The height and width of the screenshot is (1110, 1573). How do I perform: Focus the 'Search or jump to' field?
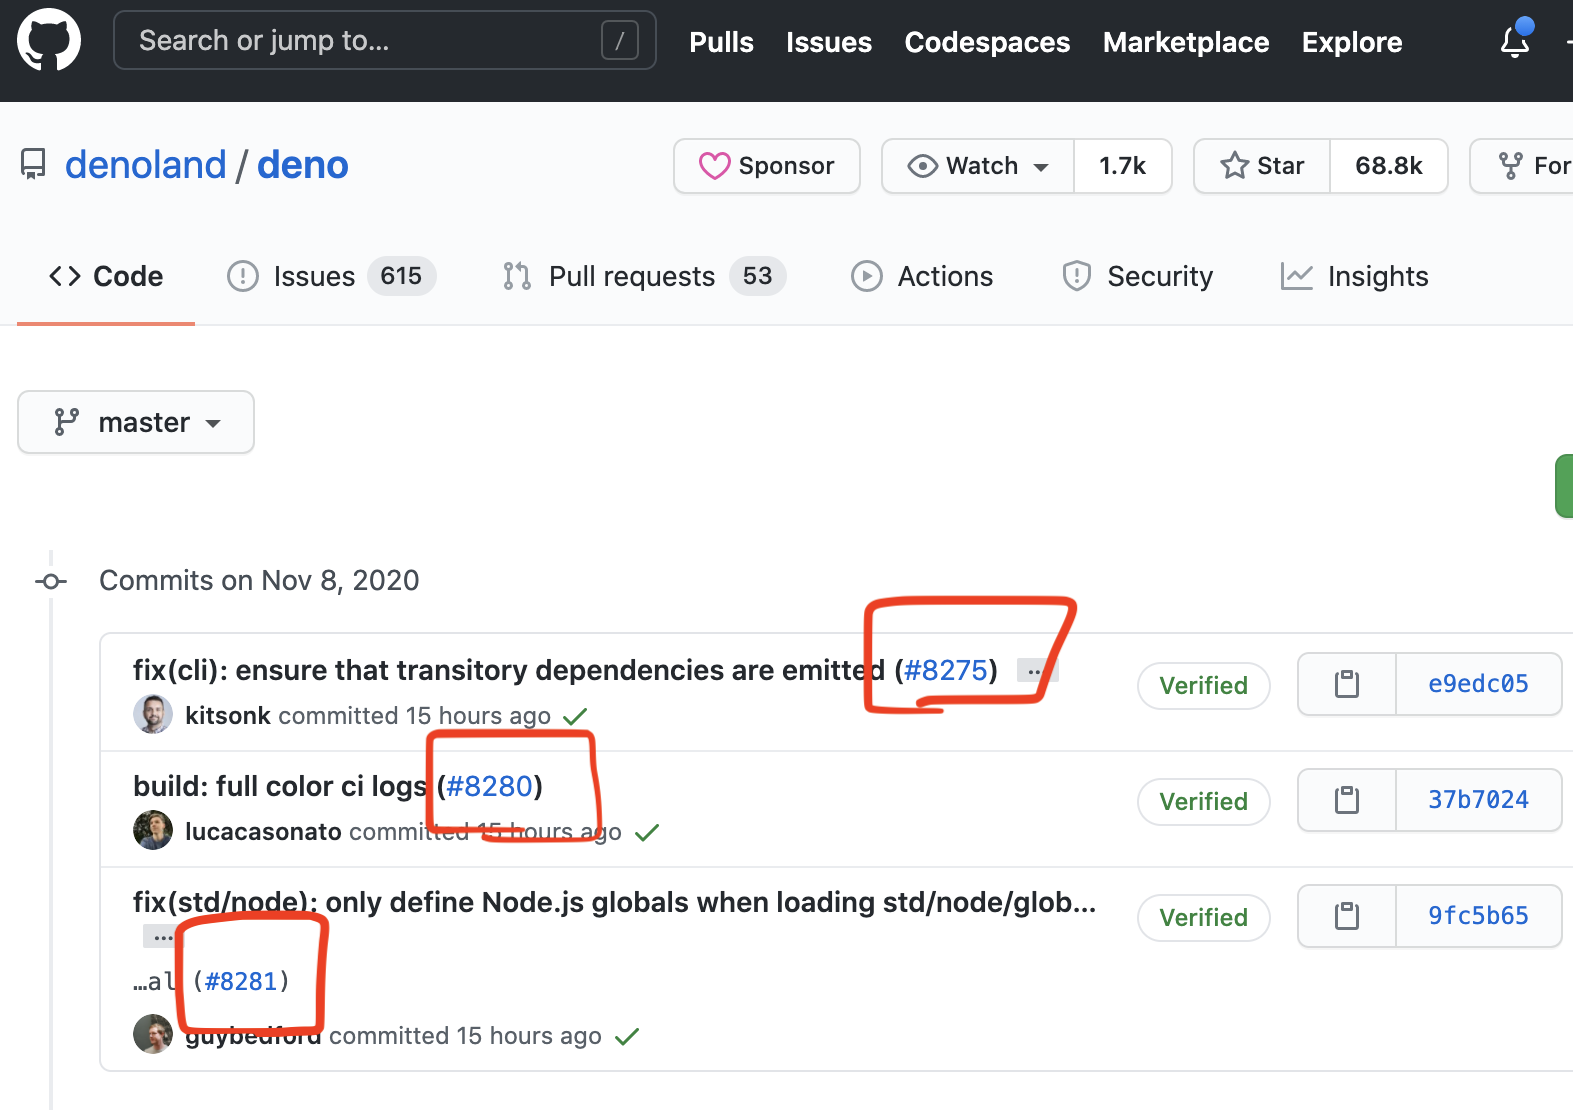pos(385,40)
